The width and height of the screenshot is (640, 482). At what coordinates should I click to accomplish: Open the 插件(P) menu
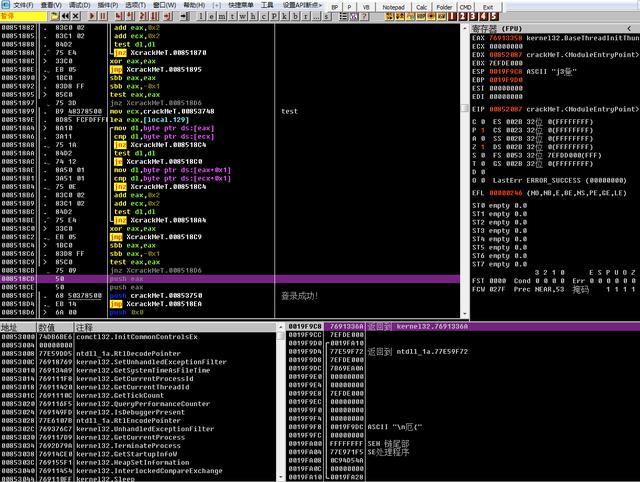pyautogui.click(x=106, y=5)
